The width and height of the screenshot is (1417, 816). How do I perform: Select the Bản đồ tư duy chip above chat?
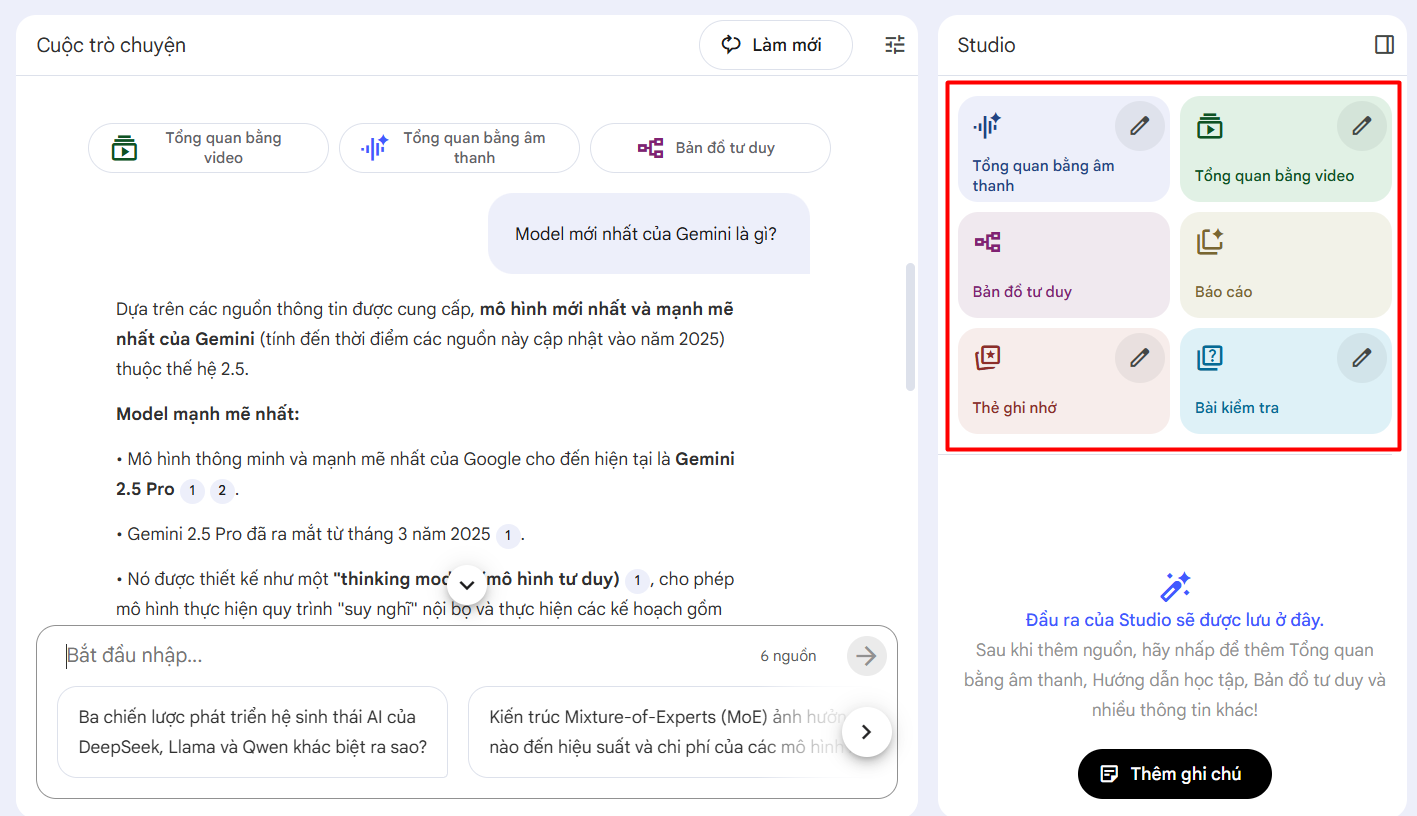click(709, 147)
